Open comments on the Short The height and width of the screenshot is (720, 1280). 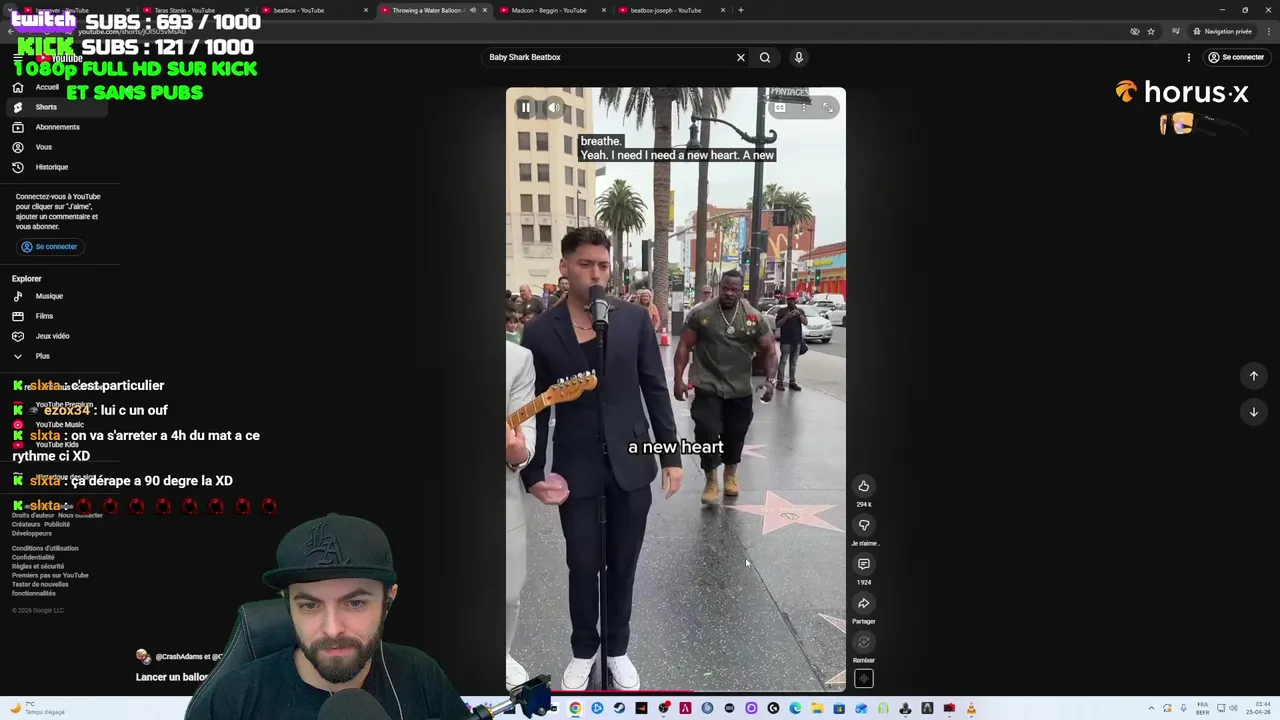[864, 564]
